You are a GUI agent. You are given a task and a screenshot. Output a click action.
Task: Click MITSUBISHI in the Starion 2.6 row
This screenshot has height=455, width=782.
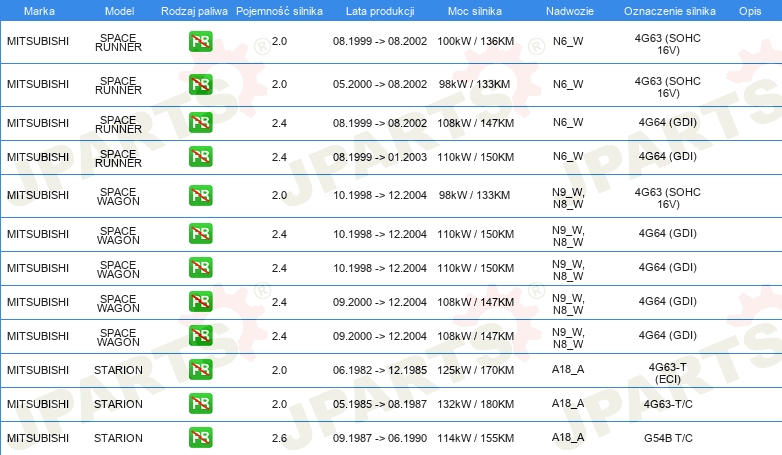coord(38,438)
